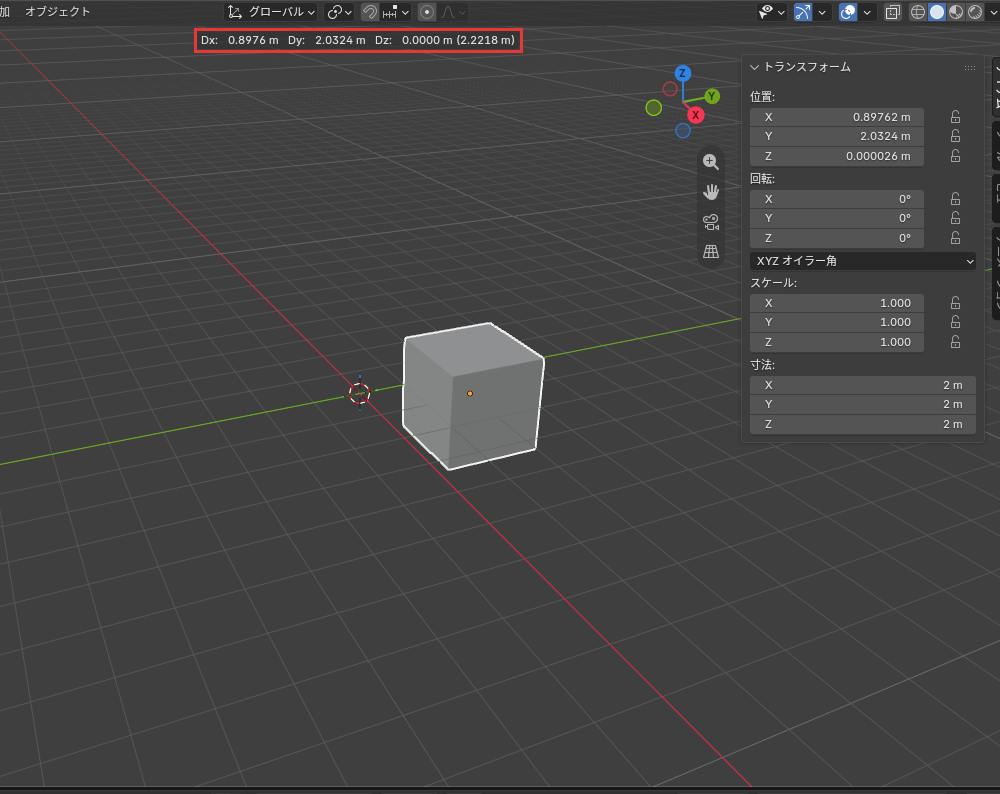Click the hollow green negative Y gizmo circle
The width and height of the screenshot is (1000, 794).
point(654,108)
